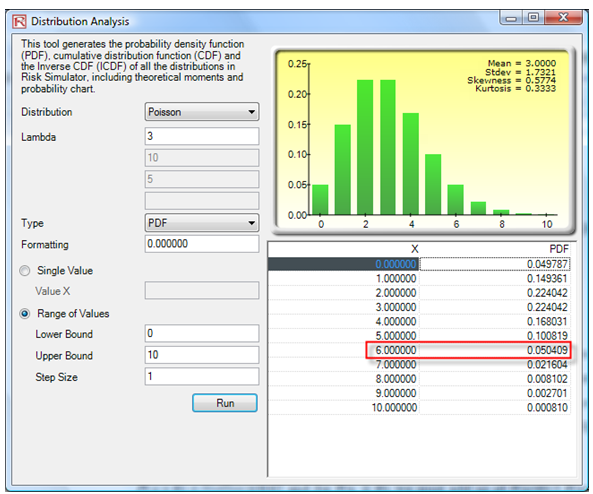Click the X column header
The width and height of the screenshot is (593, 494).
344,249
